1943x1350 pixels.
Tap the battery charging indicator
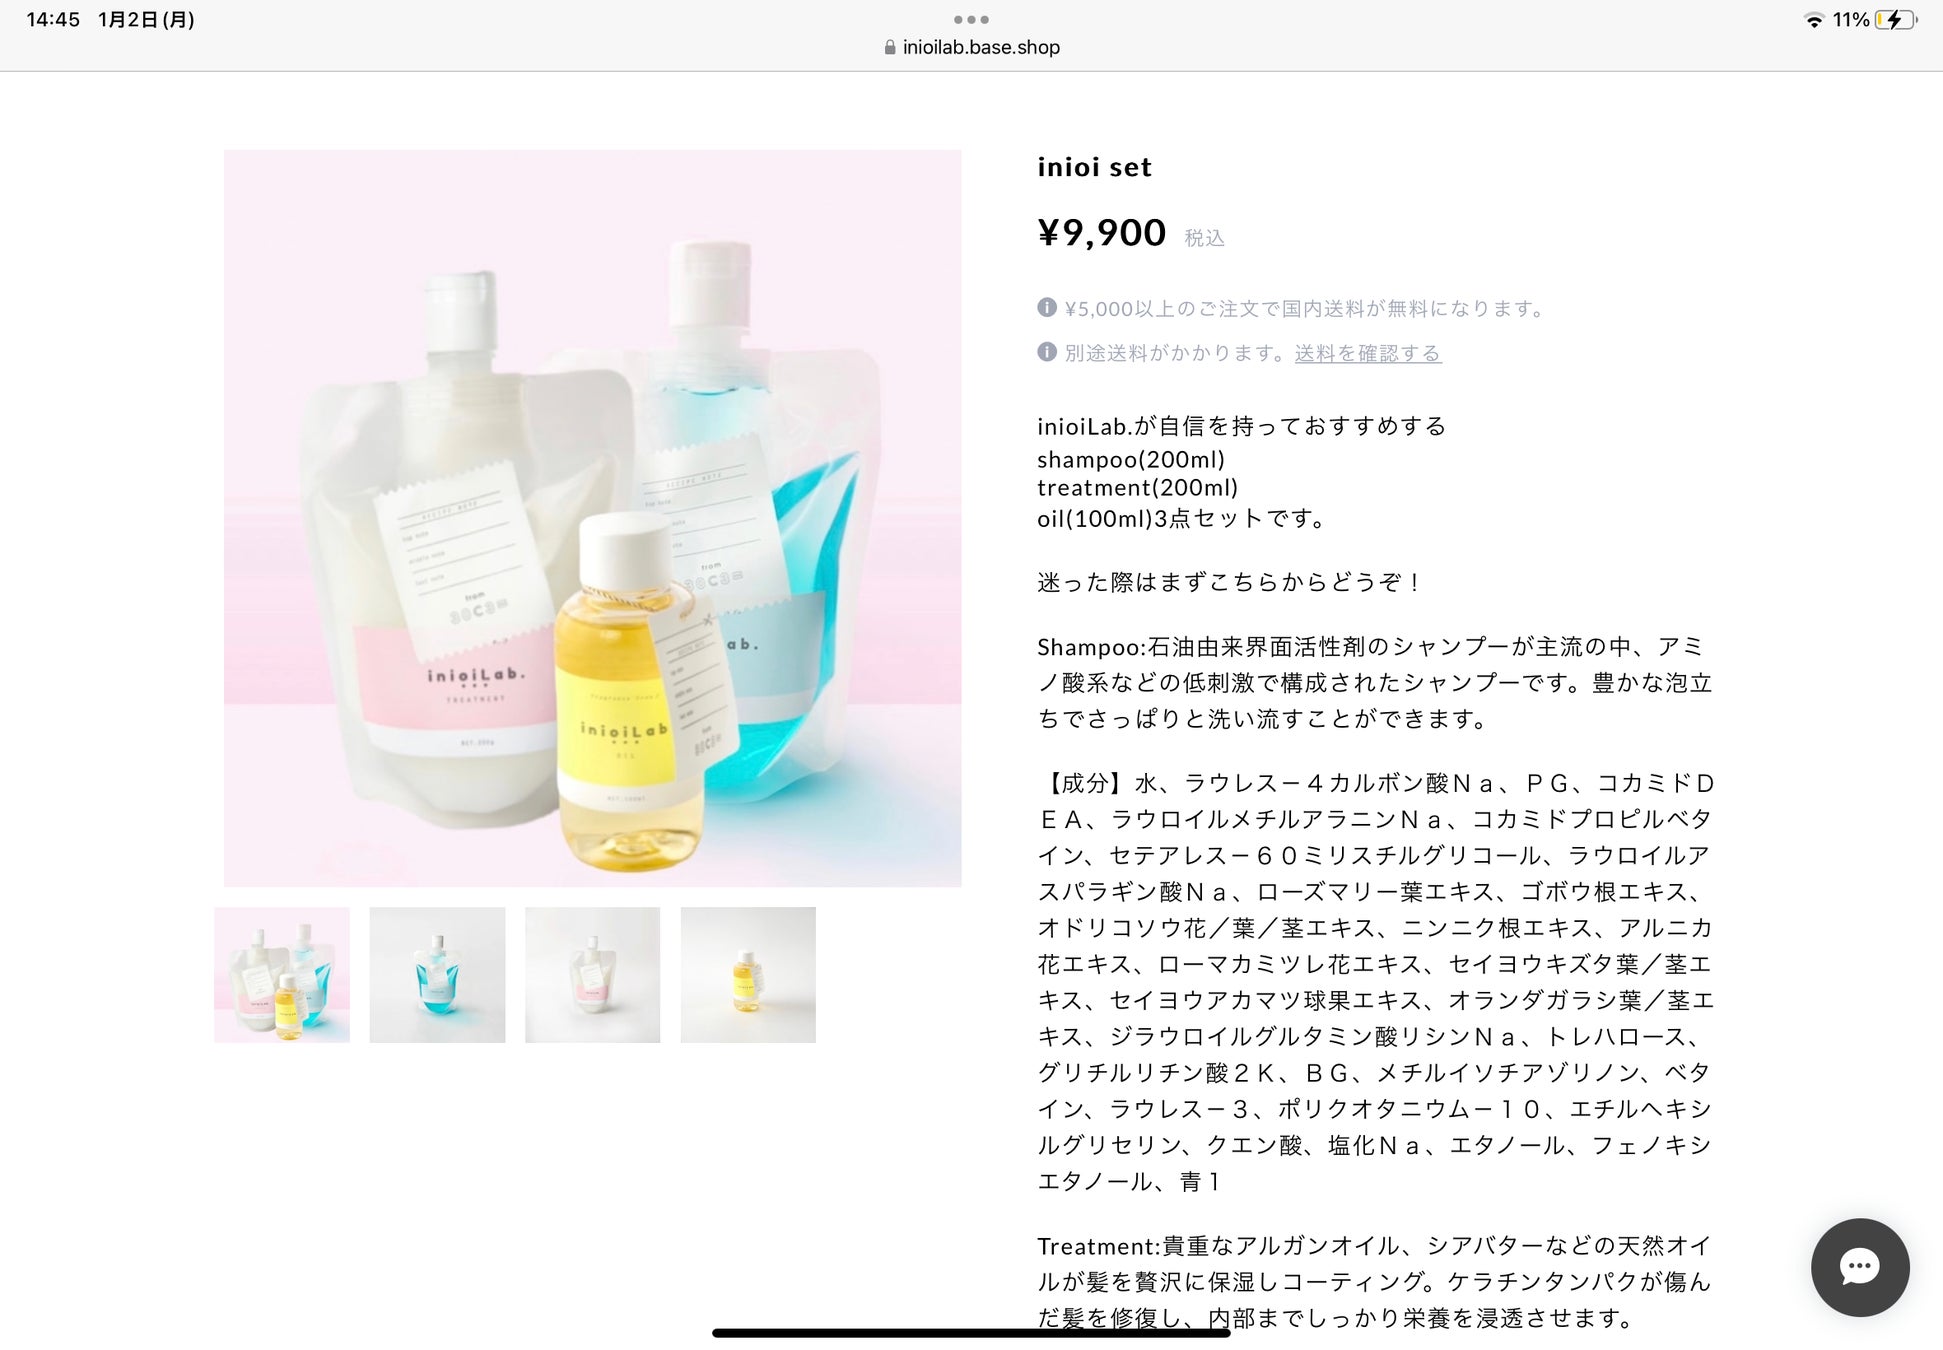[1896, 20]
